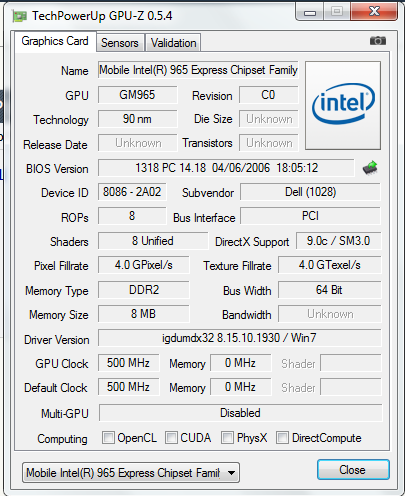Click the BIOS Version text field
405x496 pixels.
click(x=226, y=168)
